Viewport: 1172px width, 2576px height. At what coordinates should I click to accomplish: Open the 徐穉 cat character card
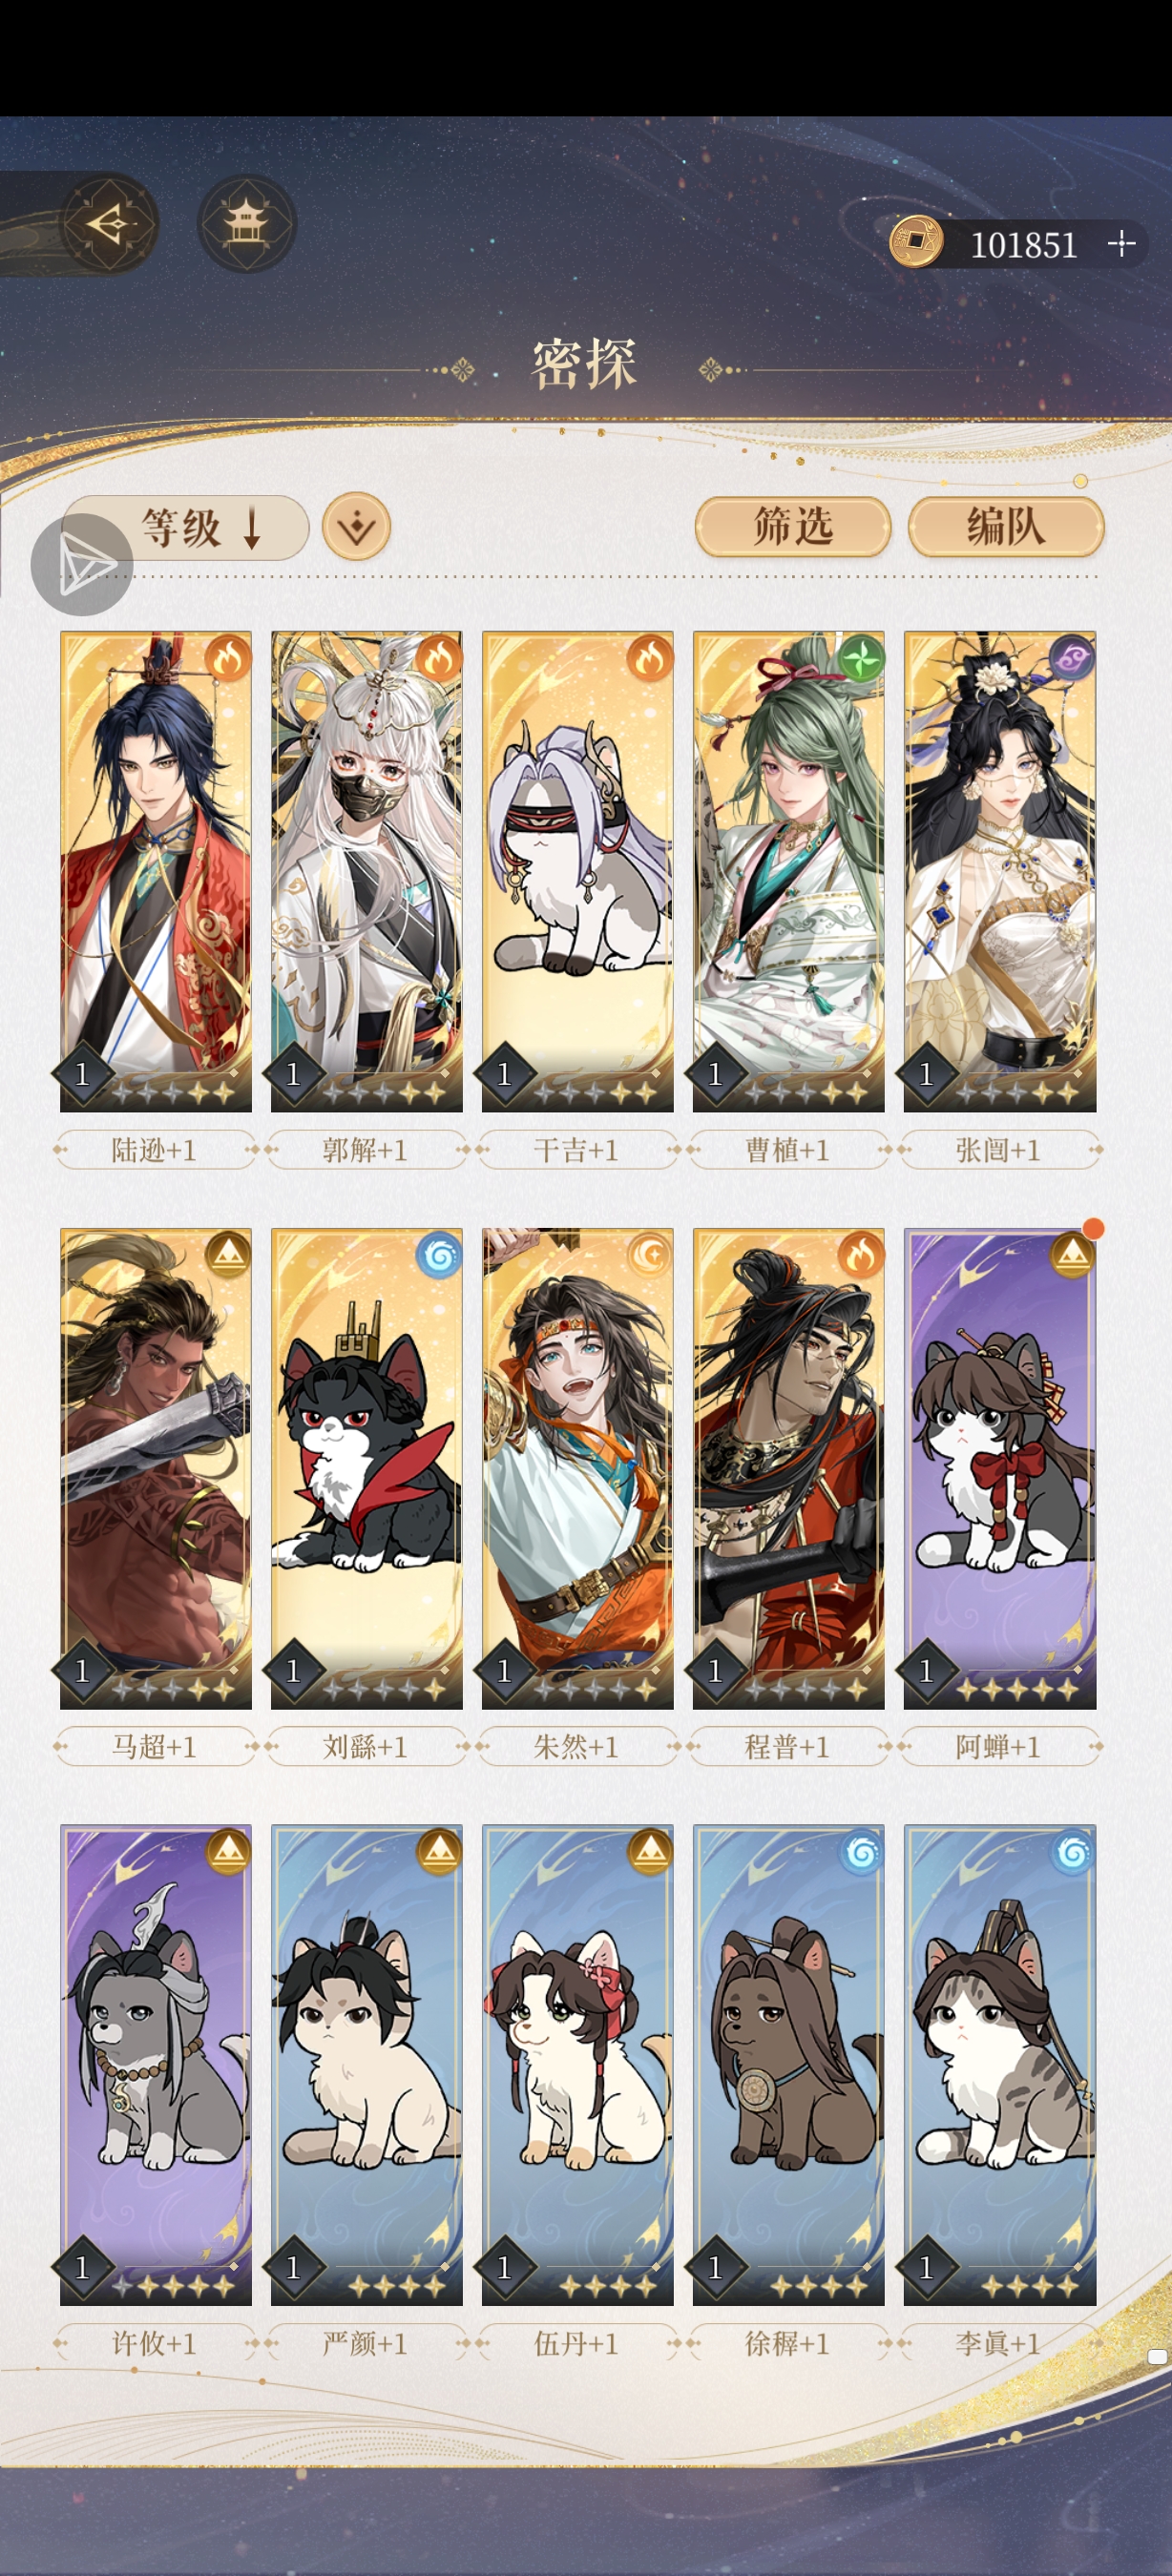coord(789,2065)
